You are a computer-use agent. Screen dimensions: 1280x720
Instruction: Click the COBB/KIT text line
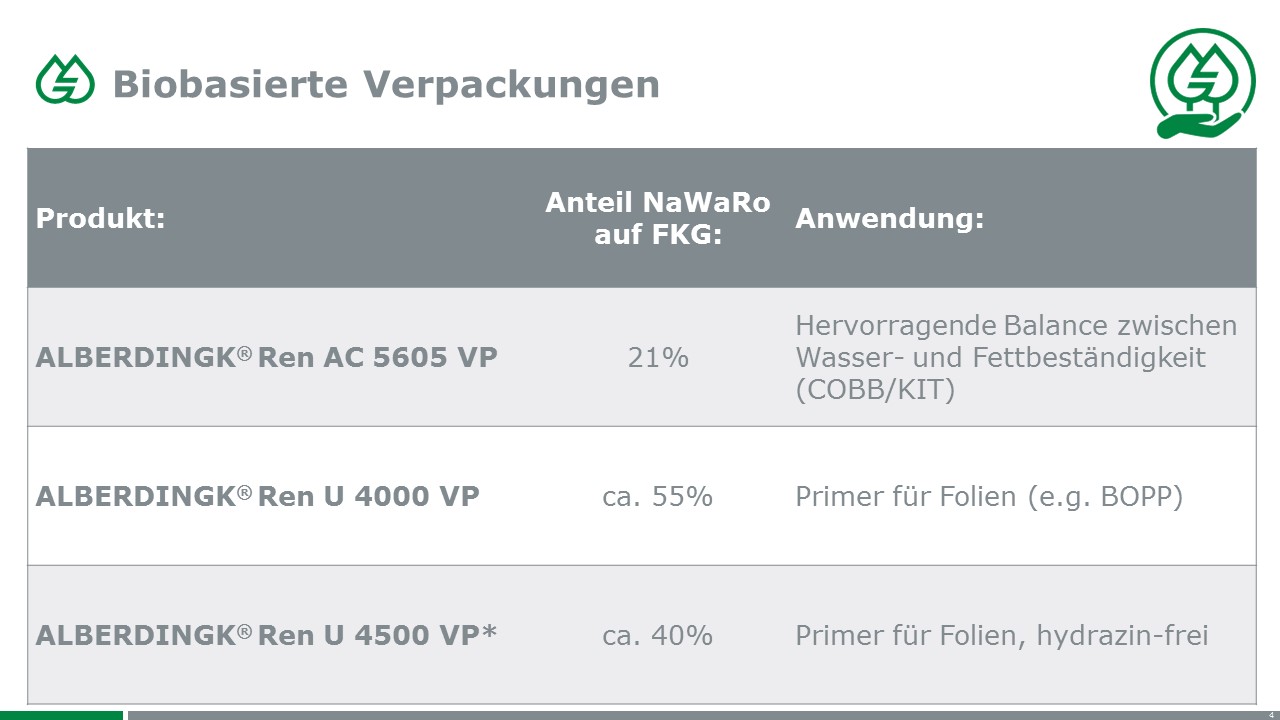click(875, 390)
